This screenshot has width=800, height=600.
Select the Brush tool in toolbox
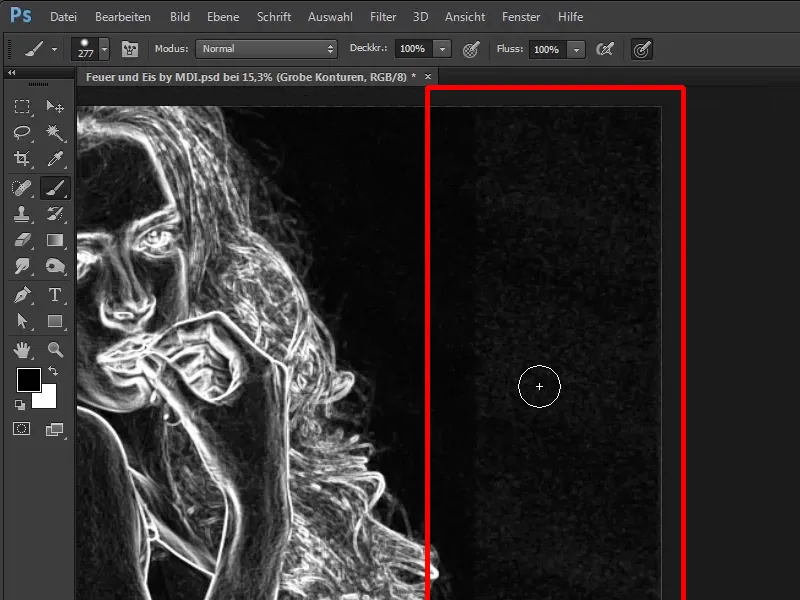point(55,188)
